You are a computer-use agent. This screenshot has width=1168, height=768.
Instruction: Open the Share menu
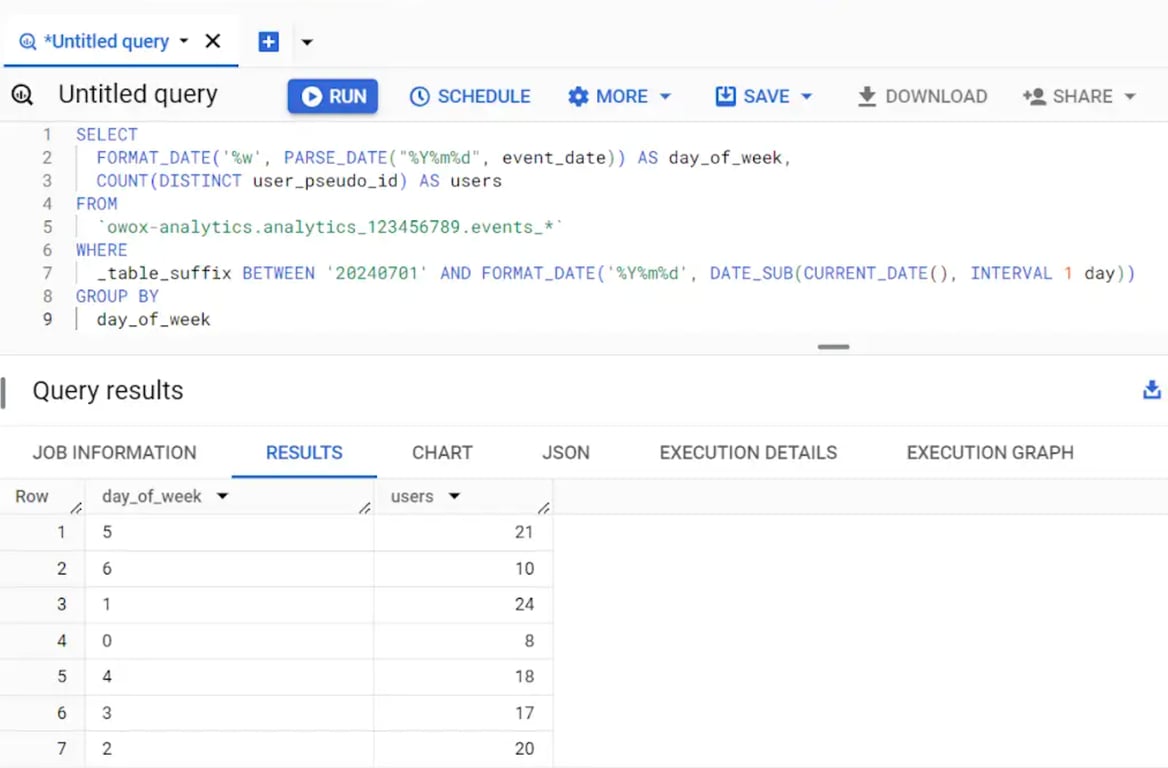[x=1079, y=96]
